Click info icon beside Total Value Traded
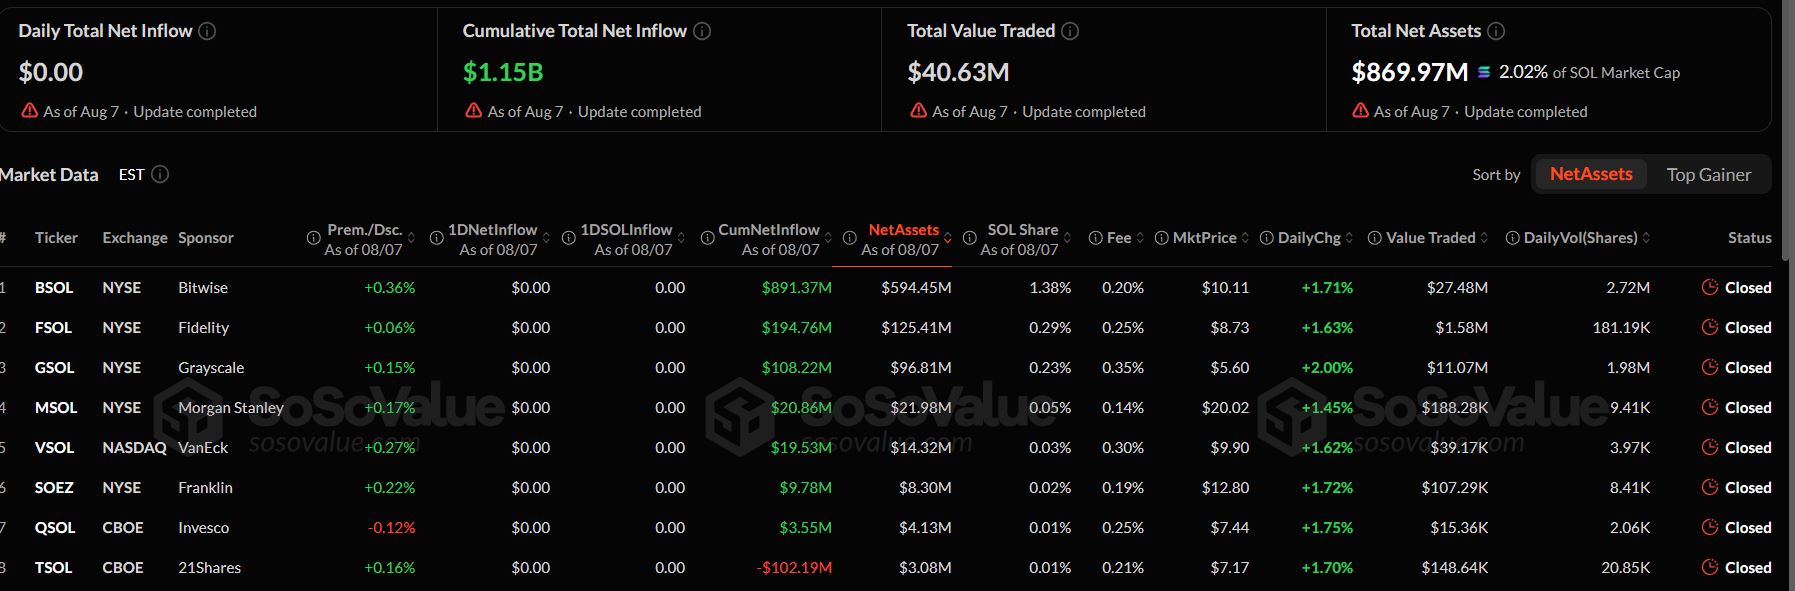This screenshot has width=1795, height=591. click(x=1070, y=31)
